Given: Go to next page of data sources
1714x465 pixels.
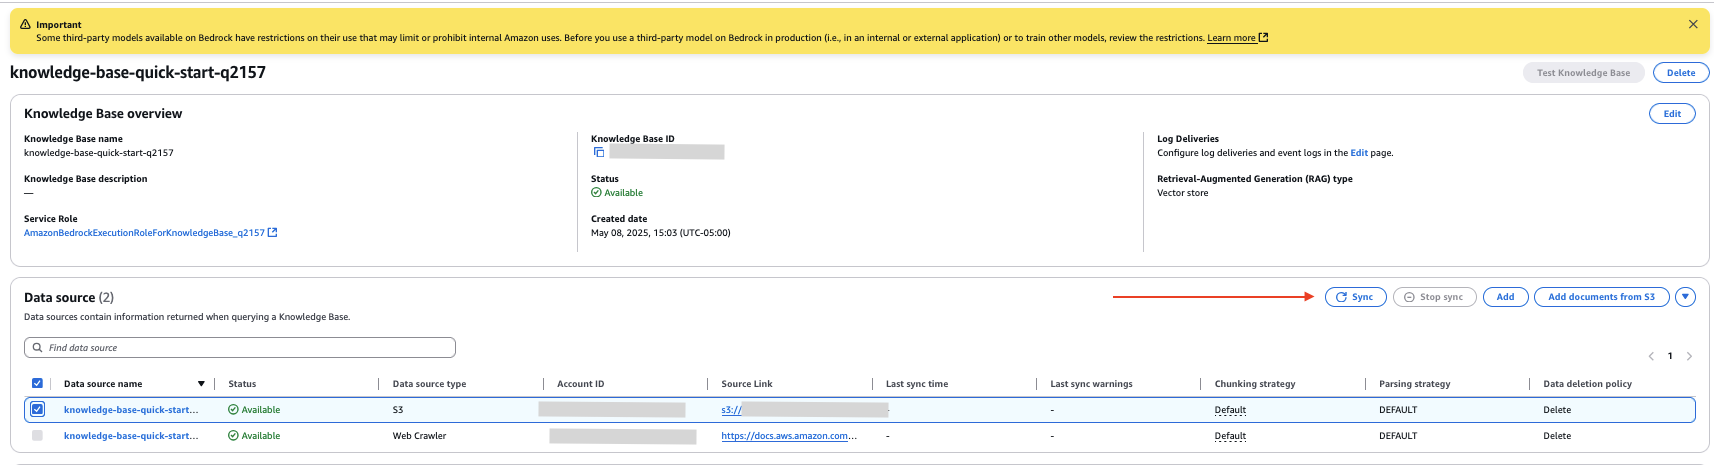Looking at the screenshot, I should (1690, 356).
